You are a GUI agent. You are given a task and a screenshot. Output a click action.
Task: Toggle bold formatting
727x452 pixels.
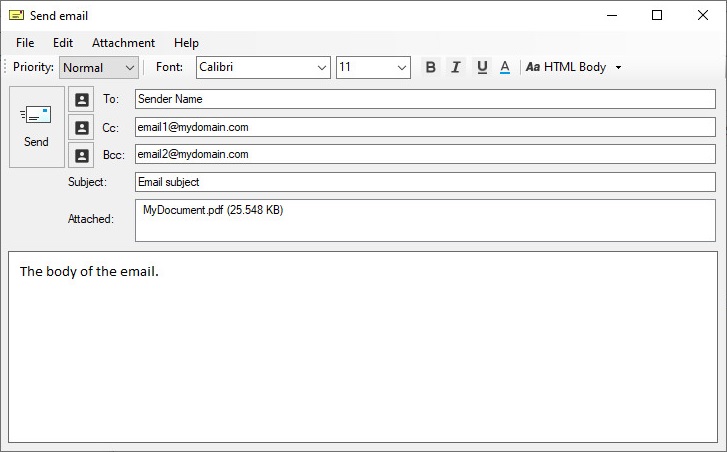[x=431, y=67]
